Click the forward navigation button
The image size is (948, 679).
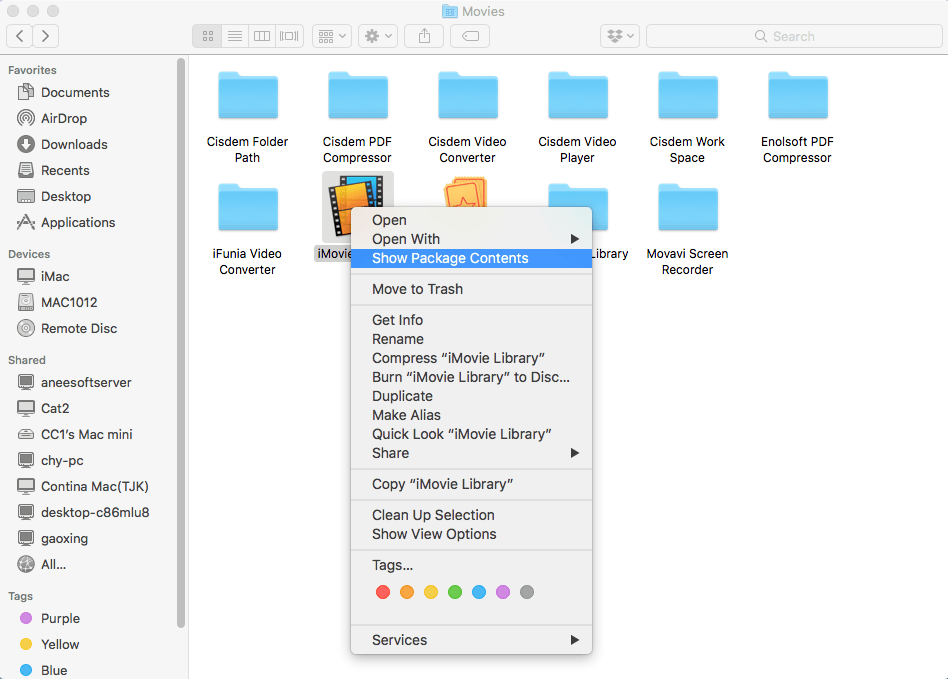pos(46,35)
